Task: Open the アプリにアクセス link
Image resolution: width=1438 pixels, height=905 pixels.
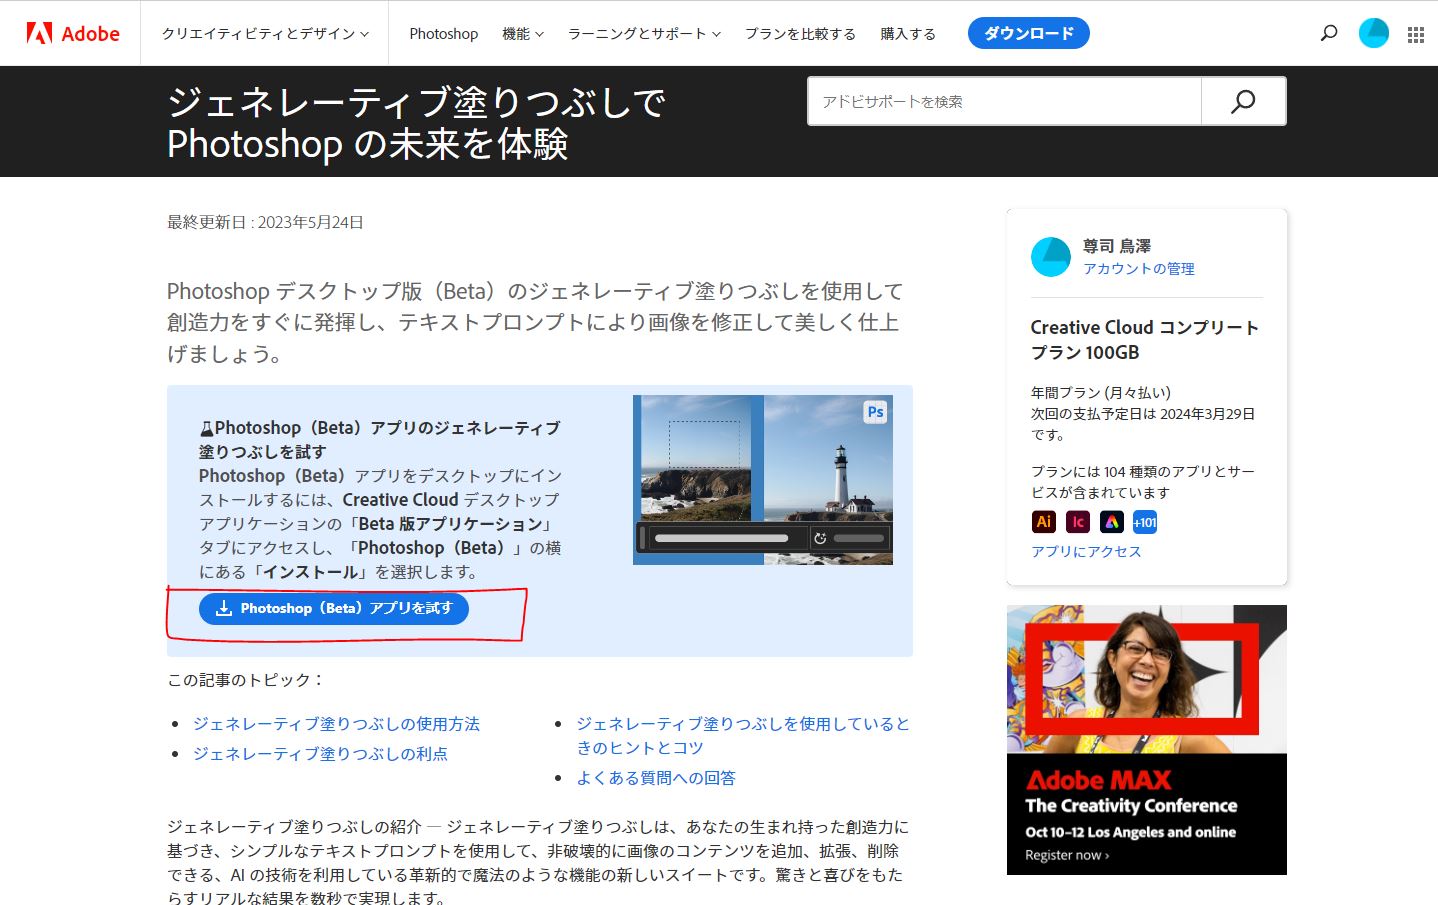Action: [1086, 552]
